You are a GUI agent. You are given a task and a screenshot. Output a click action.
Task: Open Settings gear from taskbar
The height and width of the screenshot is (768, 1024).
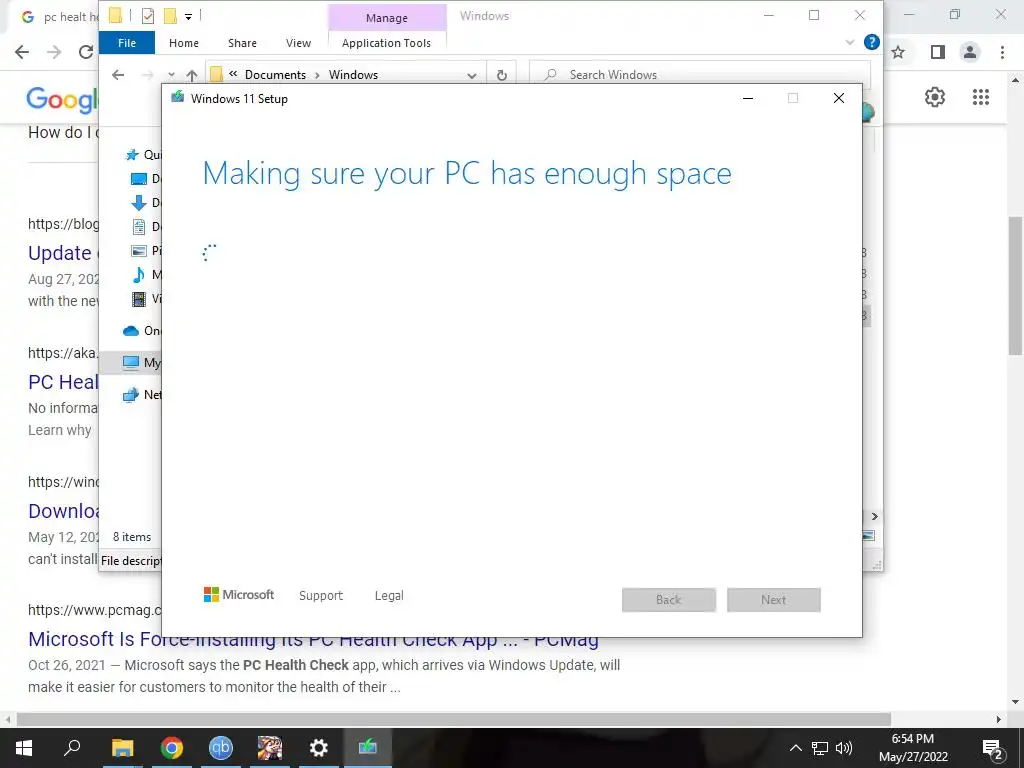coord(319,748)
